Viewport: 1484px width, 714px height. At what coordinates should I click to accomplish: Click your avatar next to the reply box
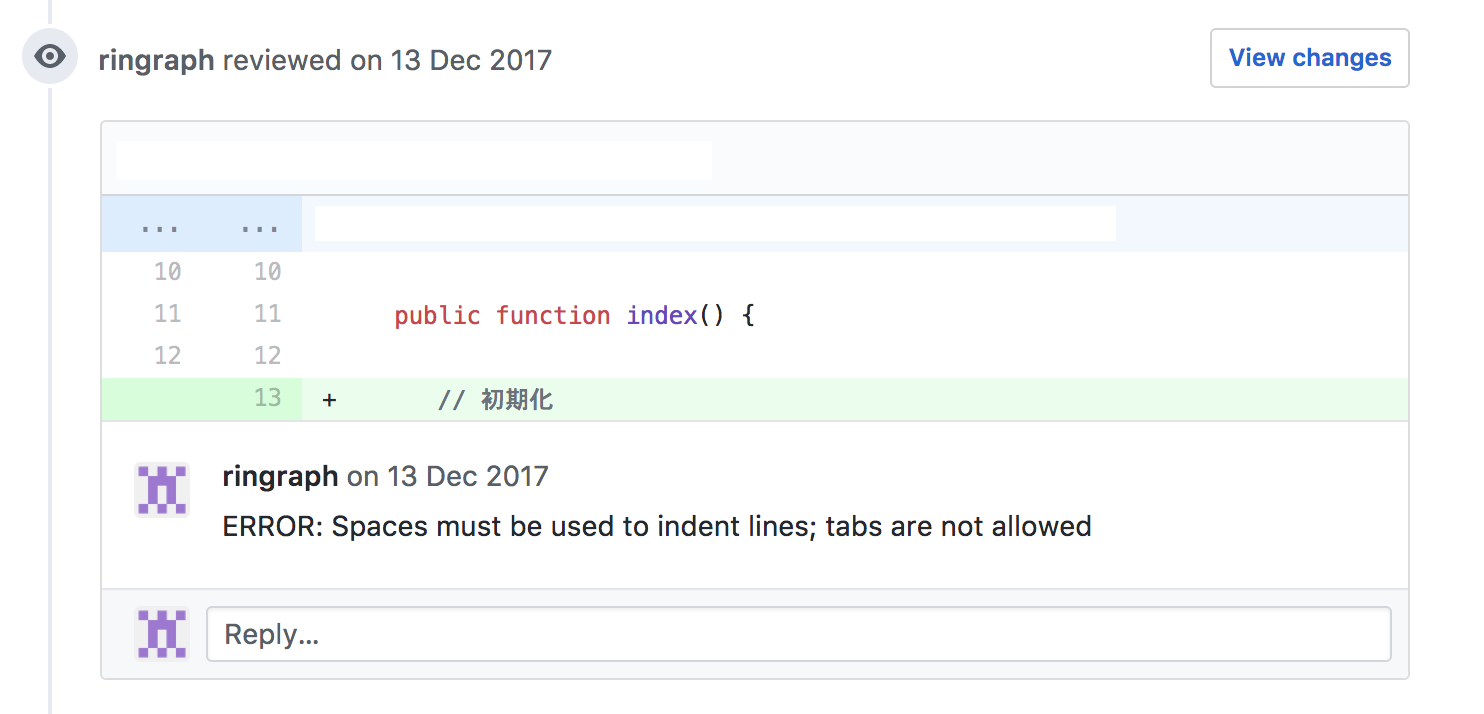[162, 634]
